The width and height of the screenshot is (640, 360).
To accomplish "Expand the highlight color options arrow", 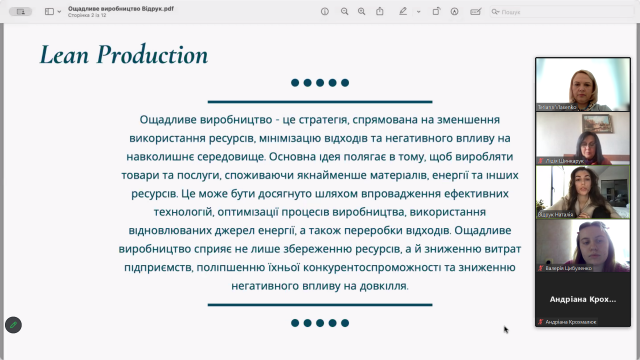I will pyautogui.click(x=418, y=12).
